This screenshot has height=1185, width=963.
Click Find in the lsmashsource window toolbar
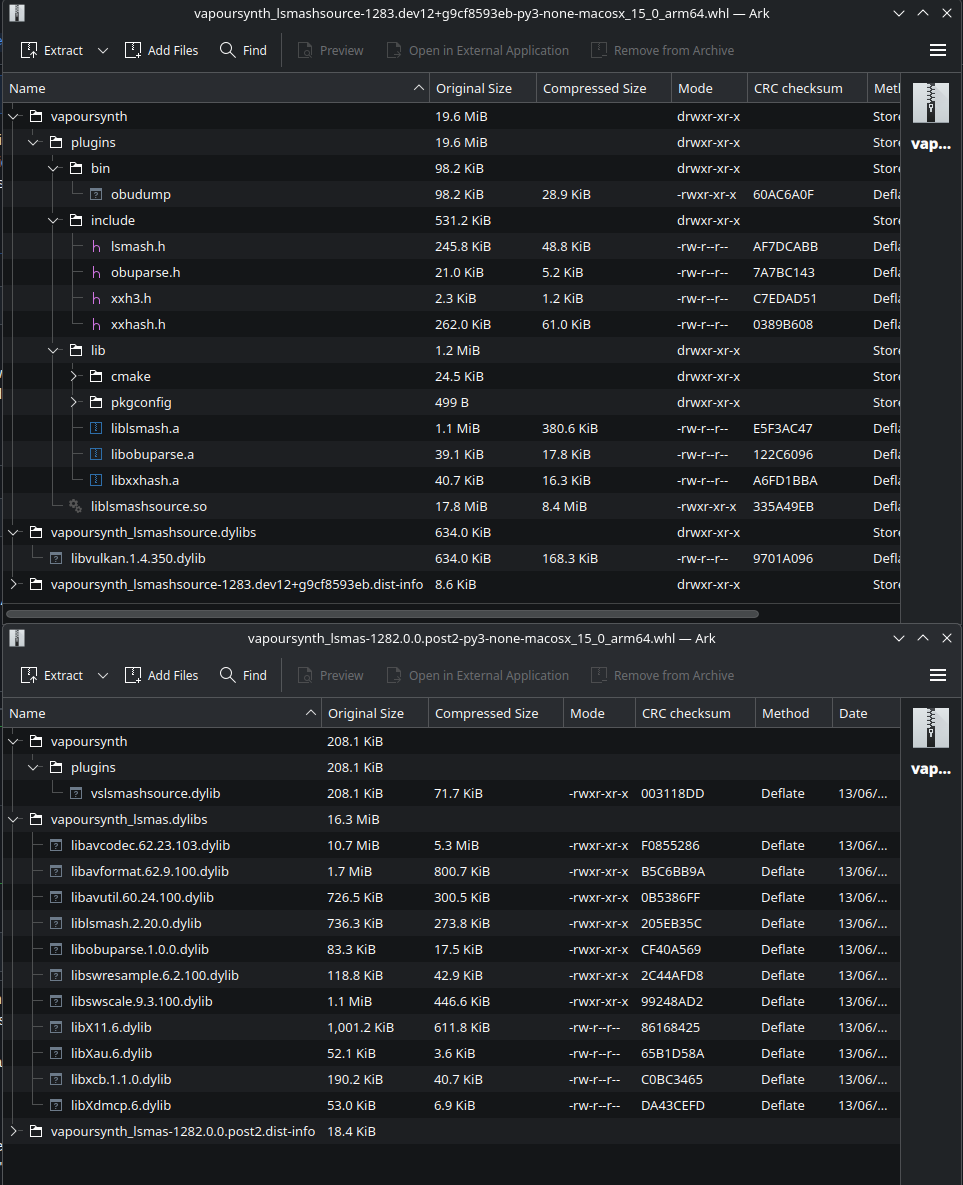(x=243, y=51)
